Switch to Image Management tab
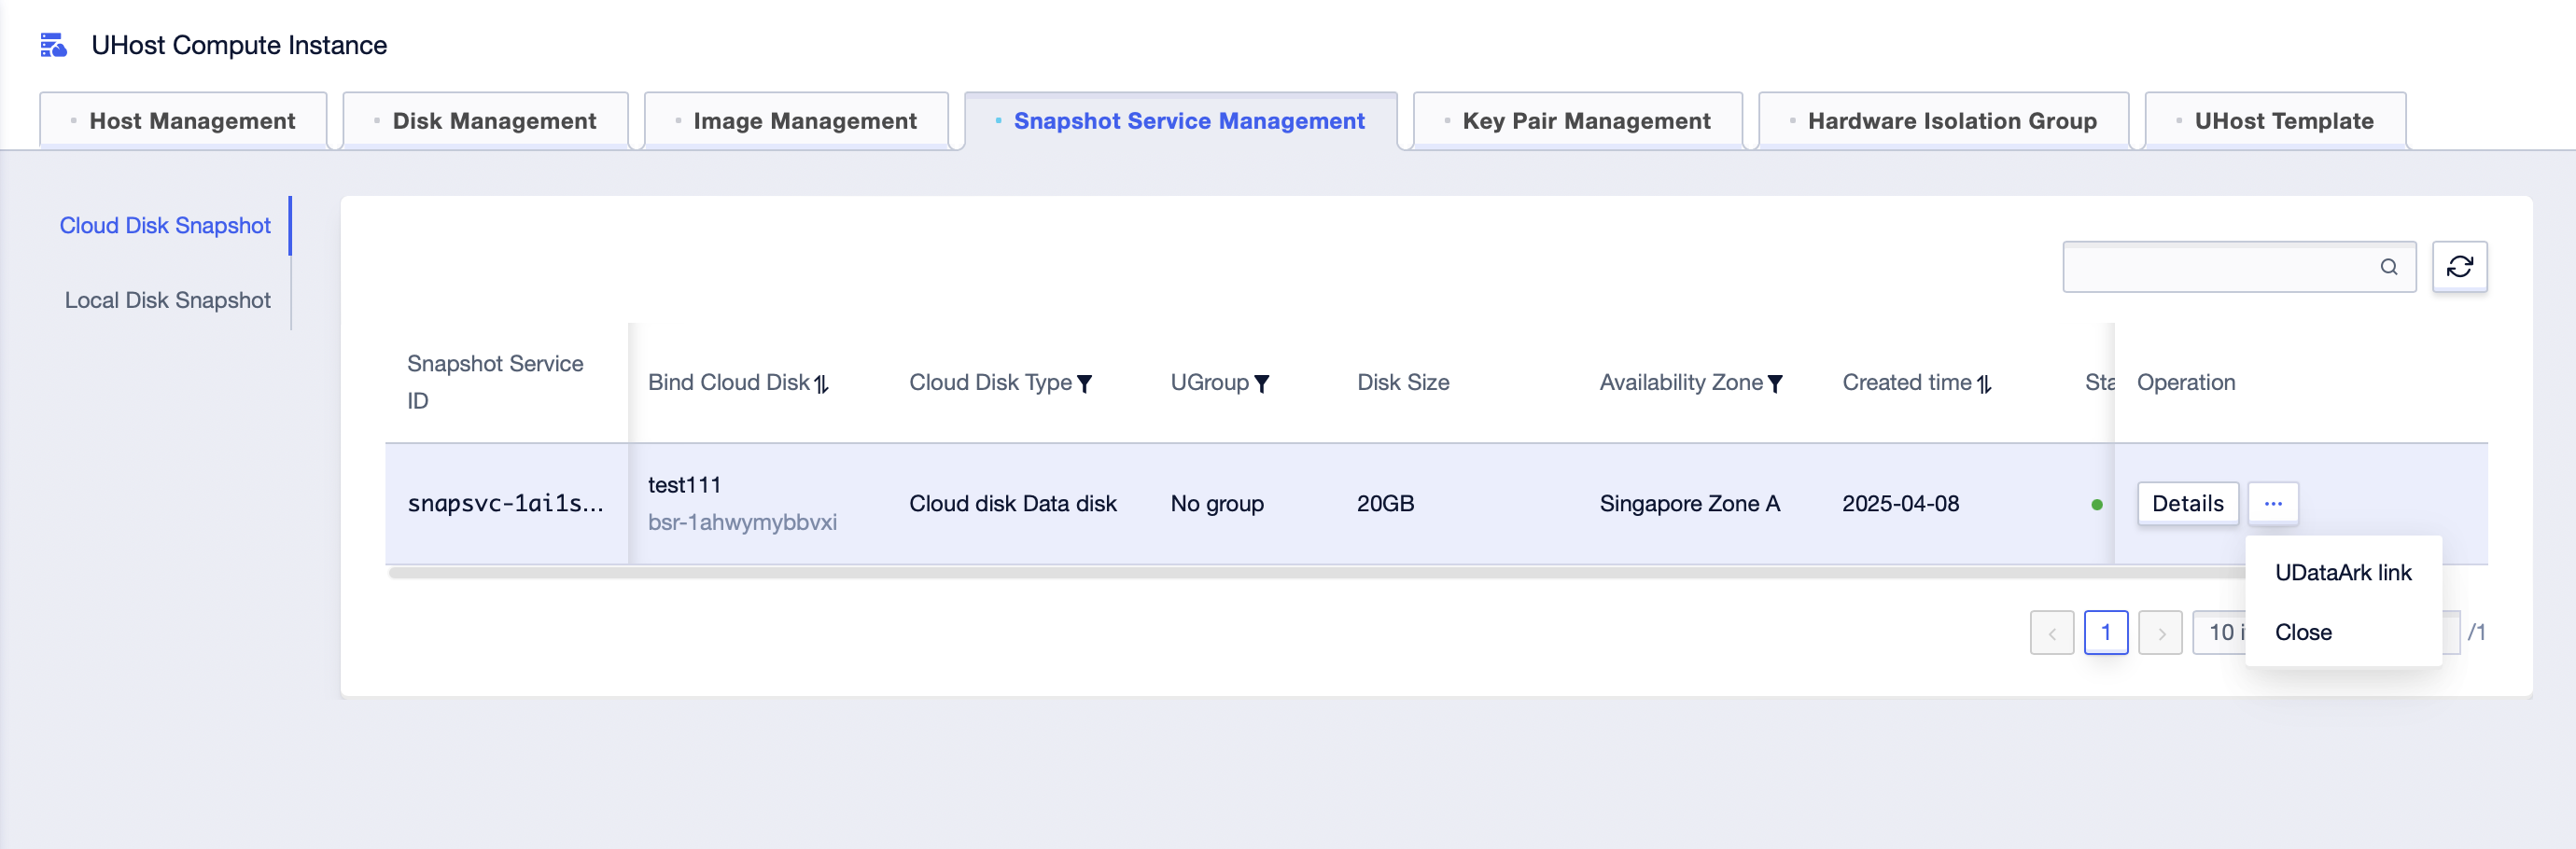Screen dimensions: 2576x849 tap(796, 121)
